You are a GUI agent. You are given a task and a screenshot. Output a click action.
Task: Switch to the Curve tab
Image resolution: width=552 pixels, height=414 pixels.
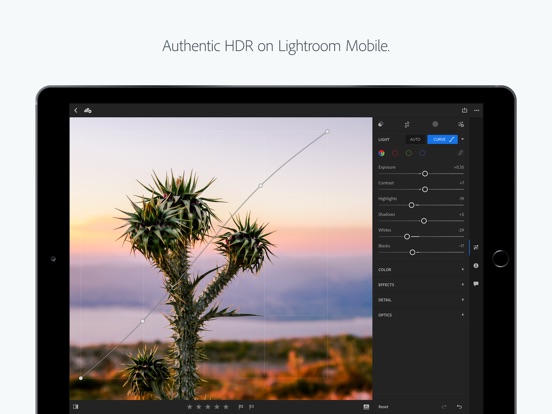pyautogui.click(x=443, y=139)
